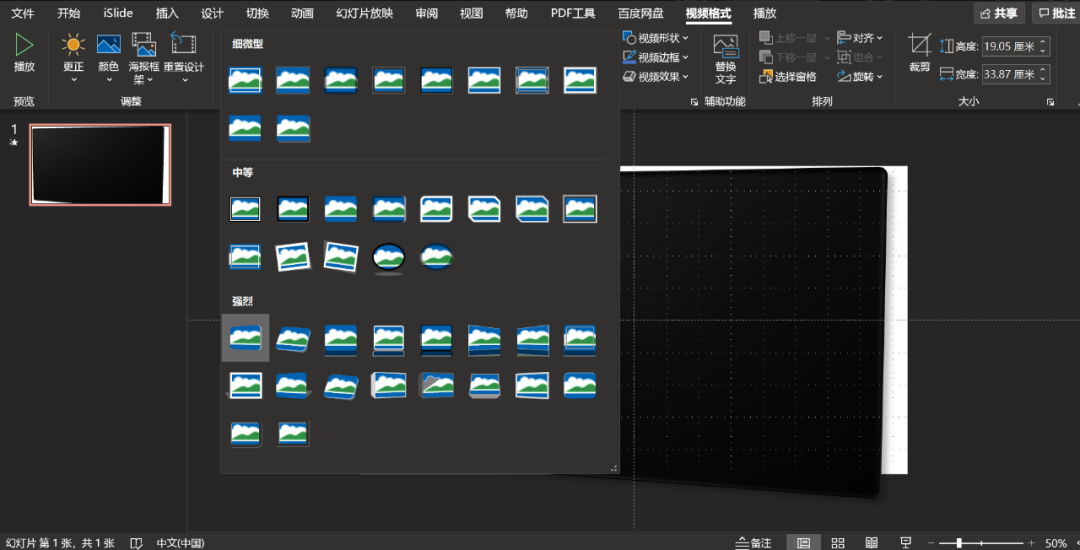This screenshot has width=1080, height=550.
Task: Select the 裁剪 crop tool
Action: pyautogui.click(x=919, y=45)
